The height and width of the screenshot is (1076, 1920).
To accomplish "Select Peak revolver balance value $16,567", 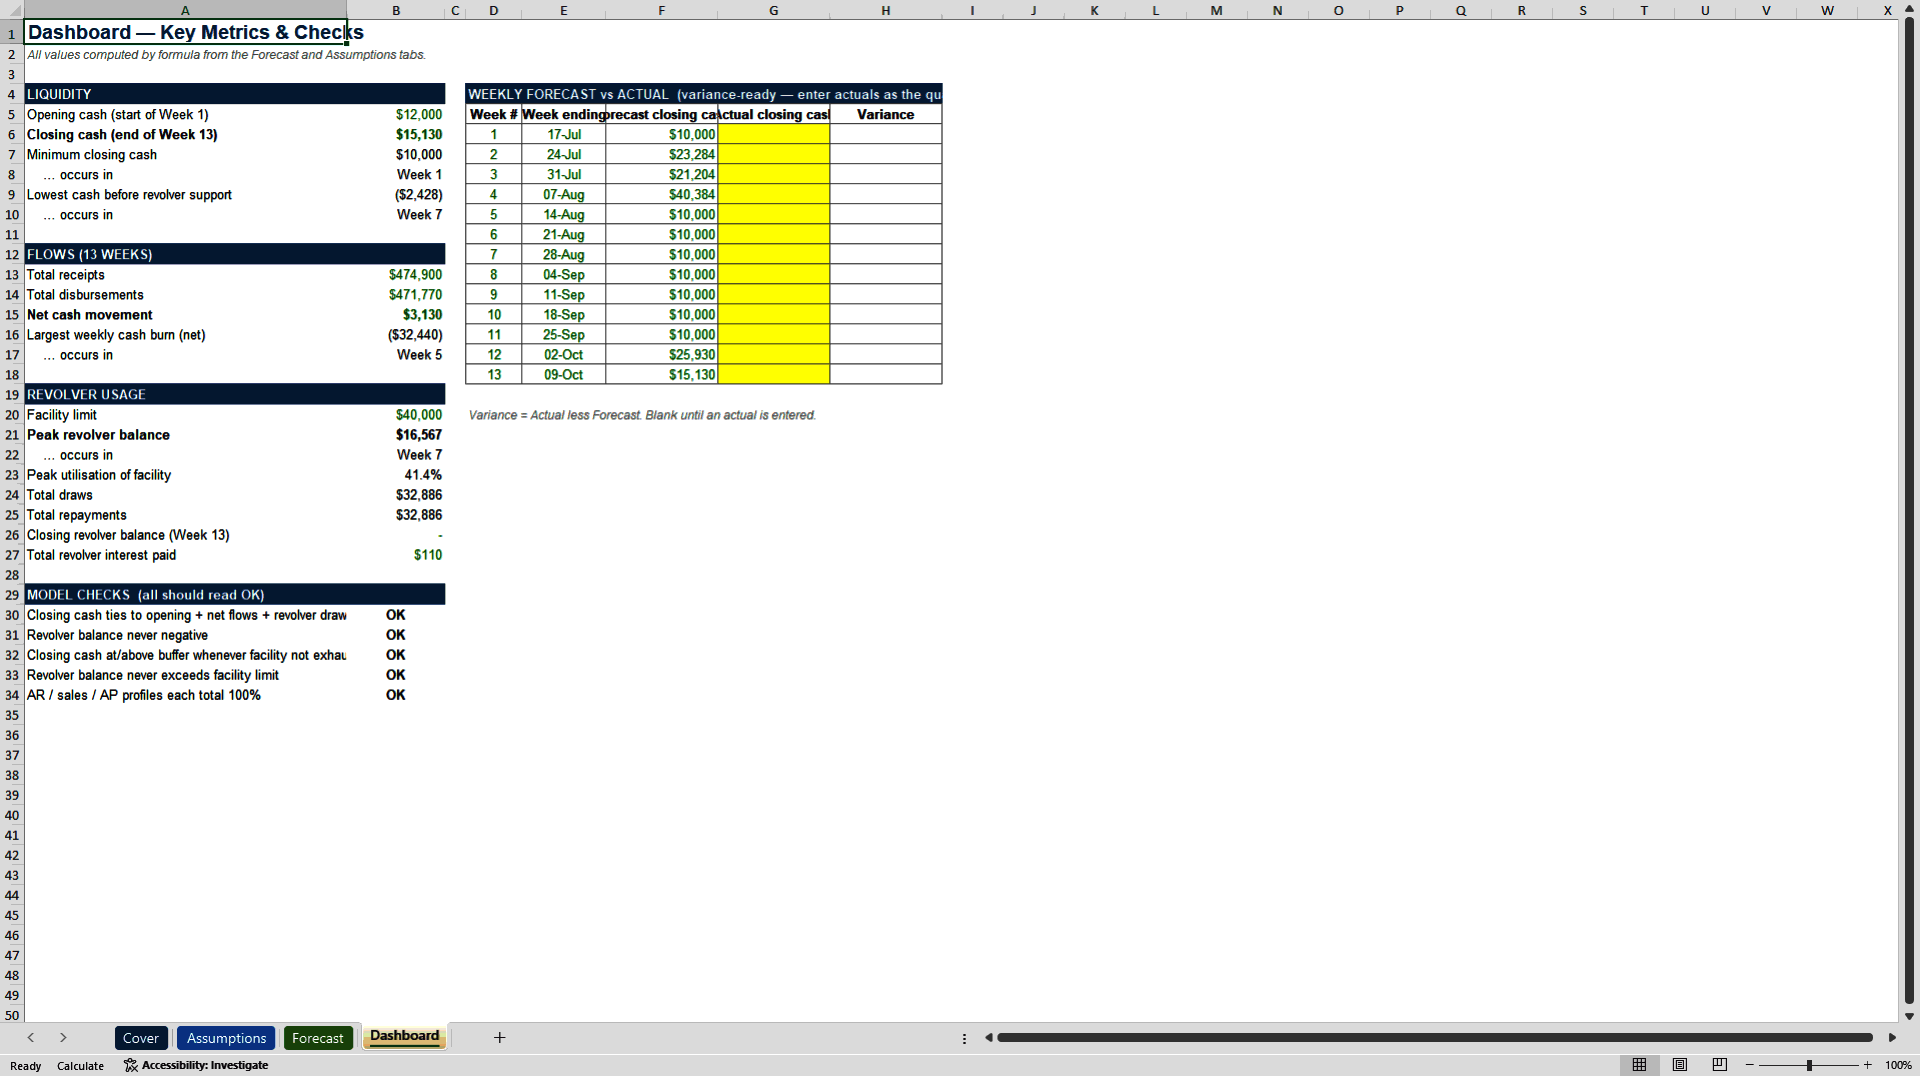I will click(x=396, y=435).
